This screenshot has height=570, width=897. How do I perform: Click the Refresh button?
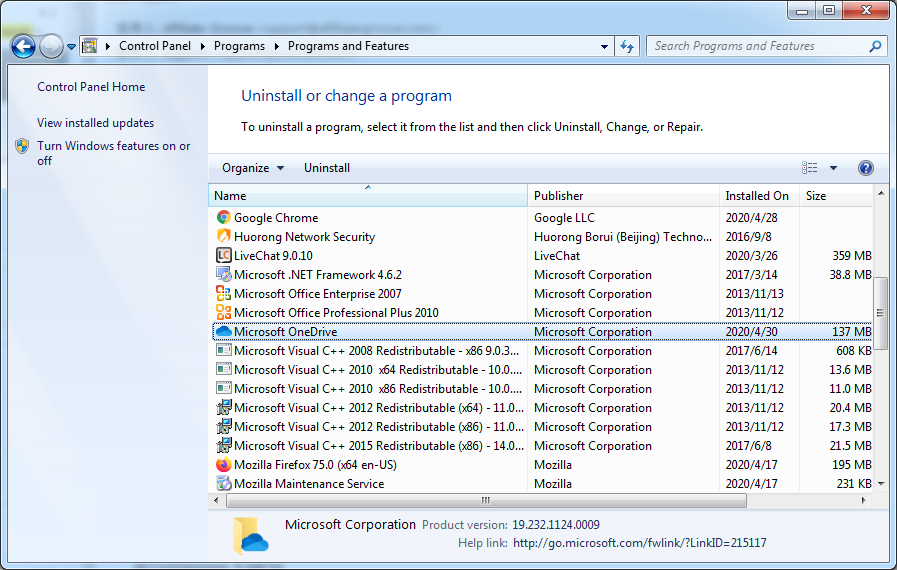coord(627,46)
